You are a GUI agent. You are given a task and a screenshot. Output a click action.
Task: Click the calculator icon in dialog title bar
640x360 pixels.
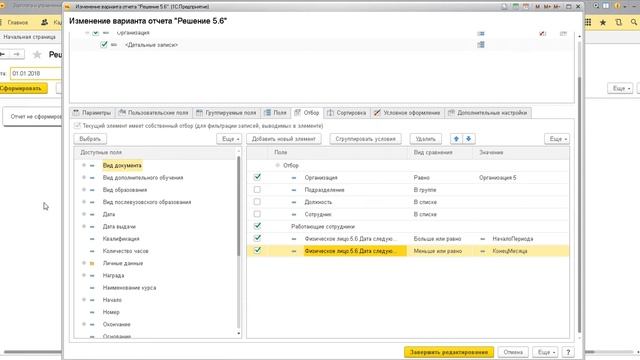516,7
